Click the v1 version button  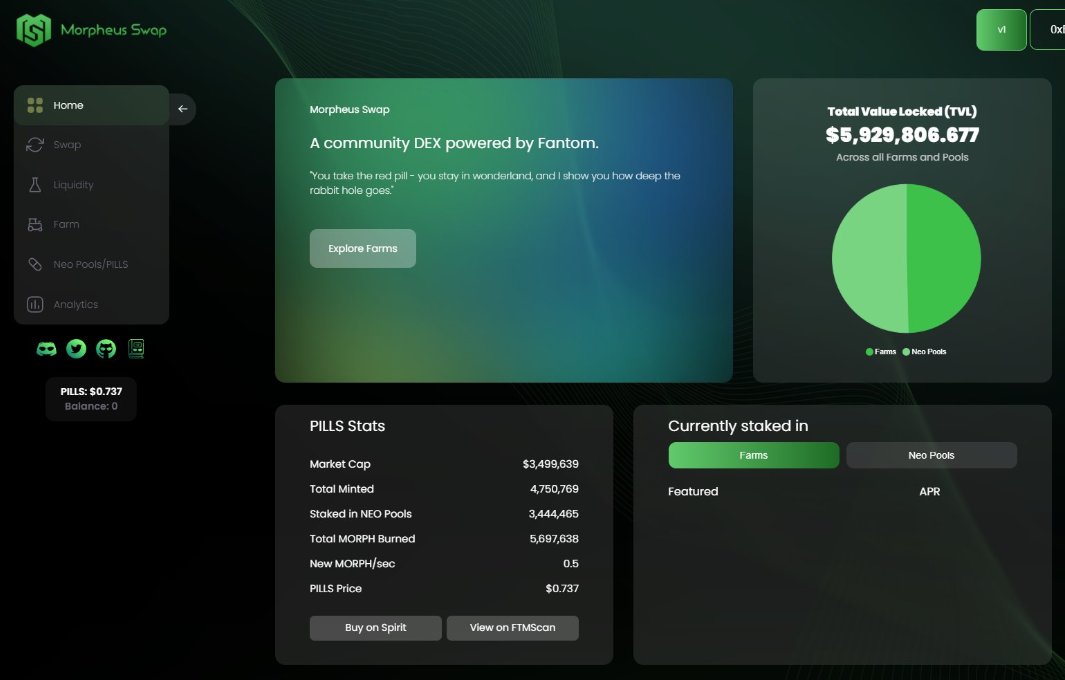coord(1001,30)
